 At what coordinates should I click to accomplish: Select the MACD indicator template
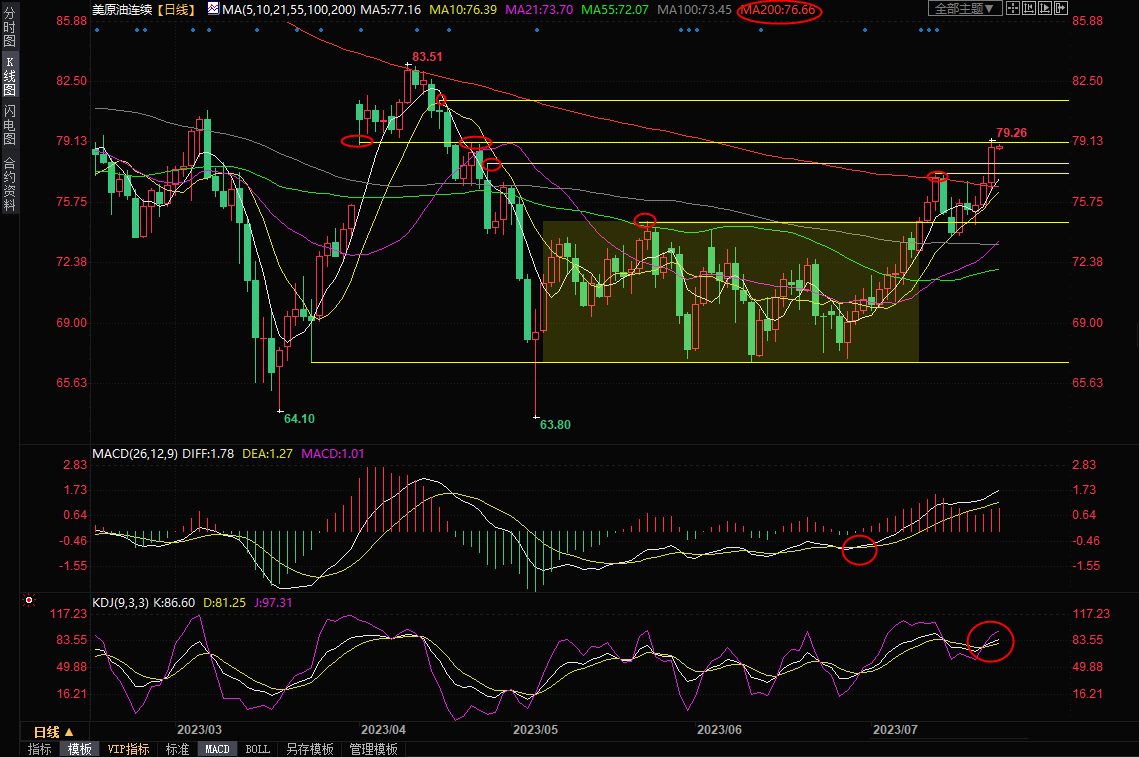click(217, 749)
